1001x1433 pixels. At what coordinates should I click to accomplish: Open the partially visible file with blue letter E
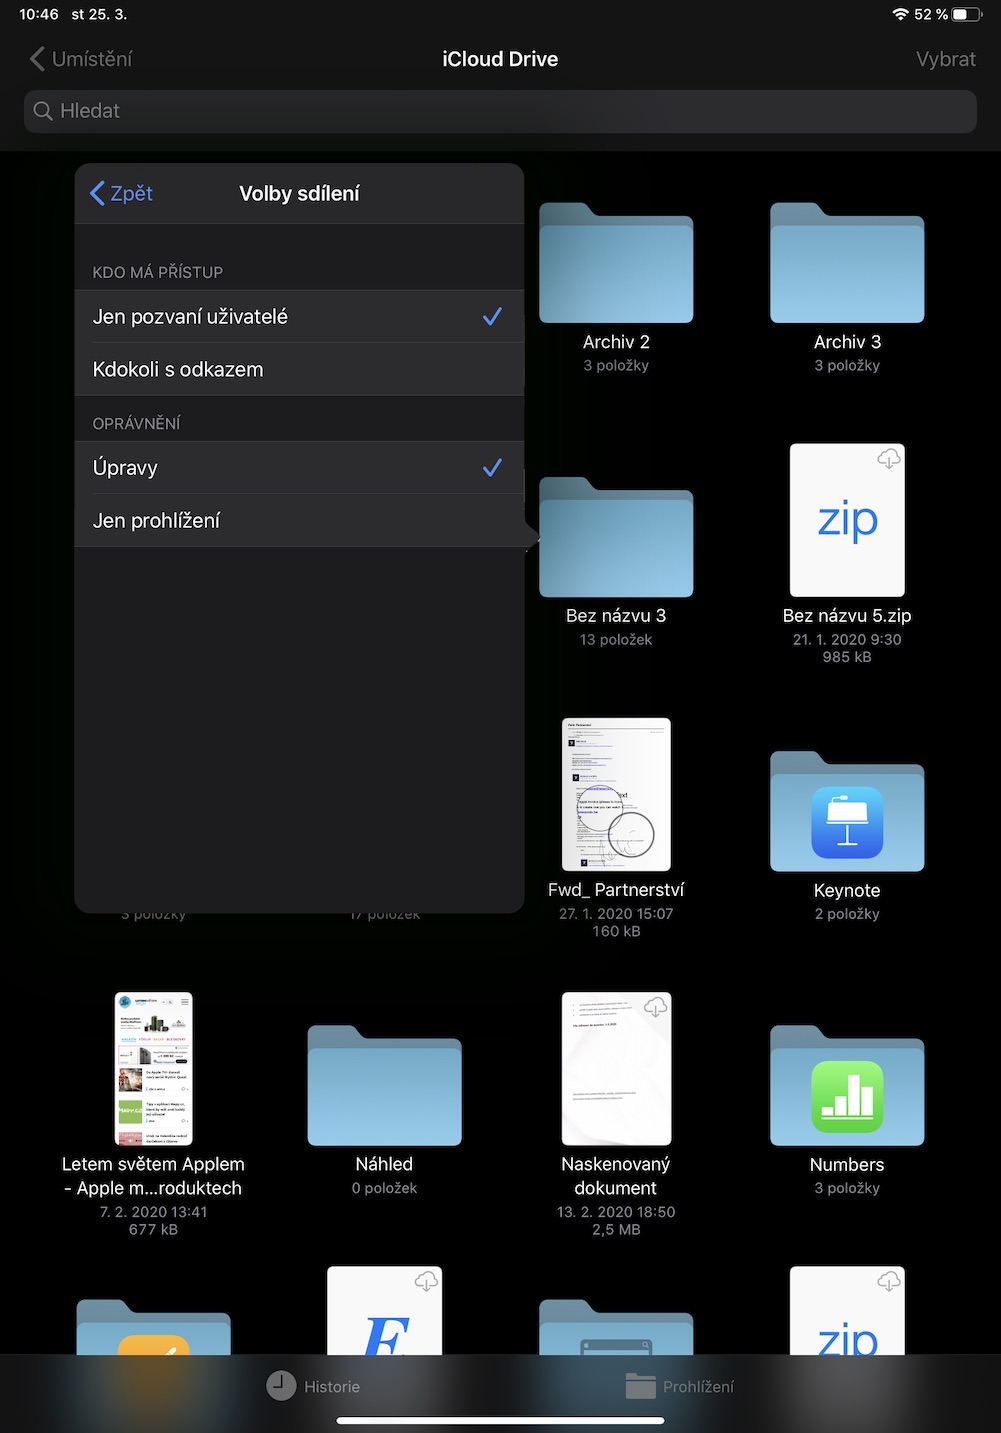tap(385, 1311)
